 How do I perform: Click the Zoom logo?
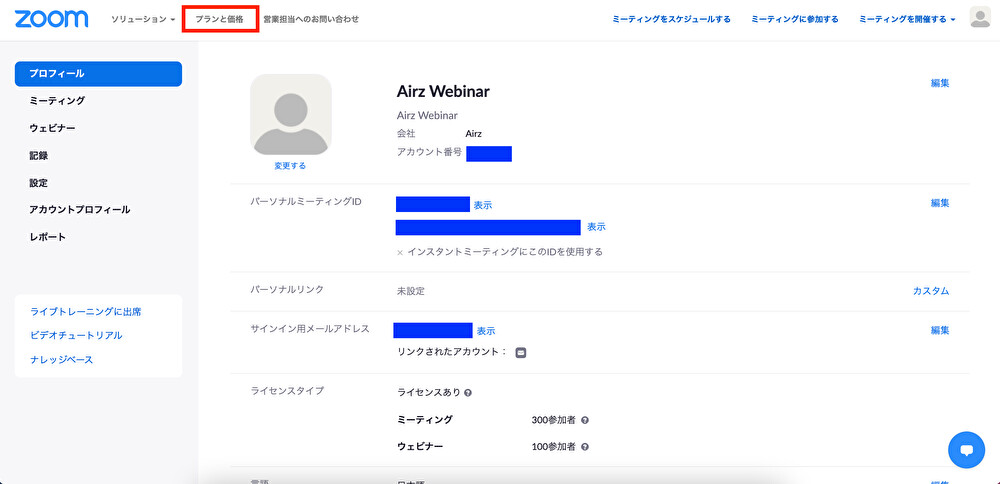[52, 19]
